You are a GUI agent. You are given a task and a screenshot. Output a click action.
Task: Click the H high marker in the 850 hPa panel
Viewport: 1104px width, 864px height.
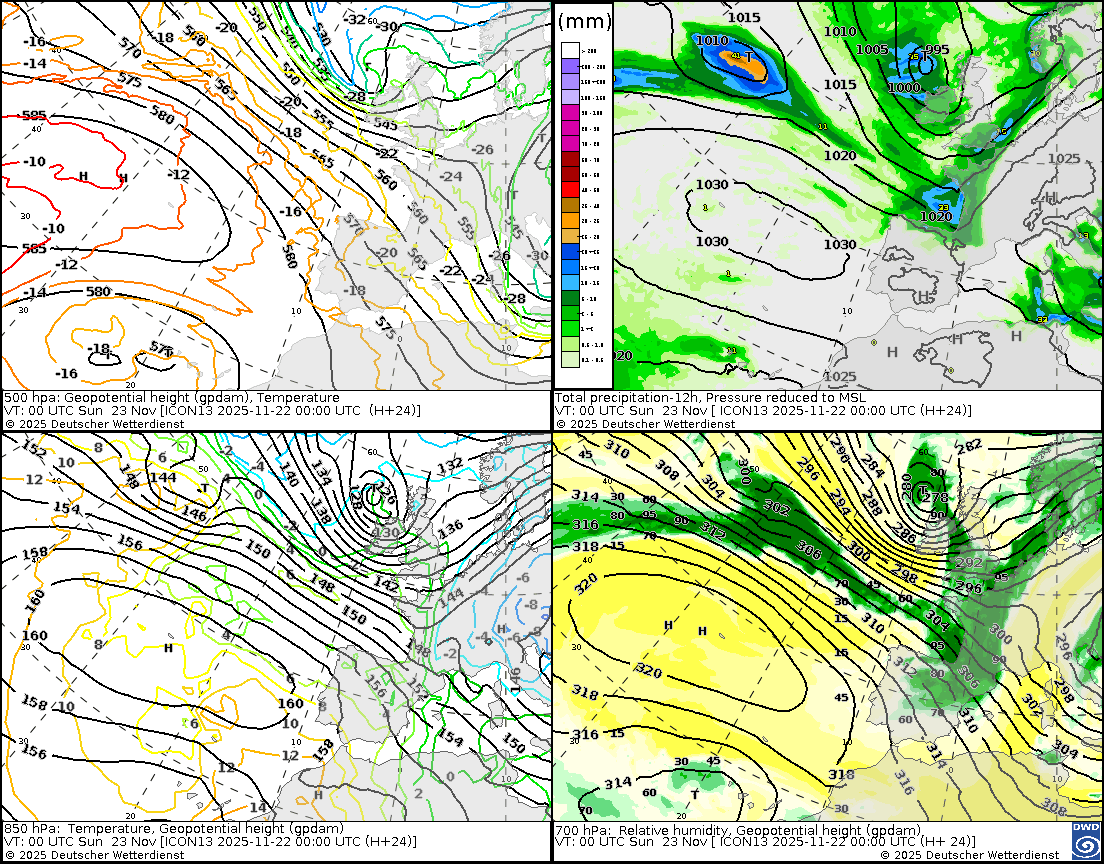[x=168, y=648]
